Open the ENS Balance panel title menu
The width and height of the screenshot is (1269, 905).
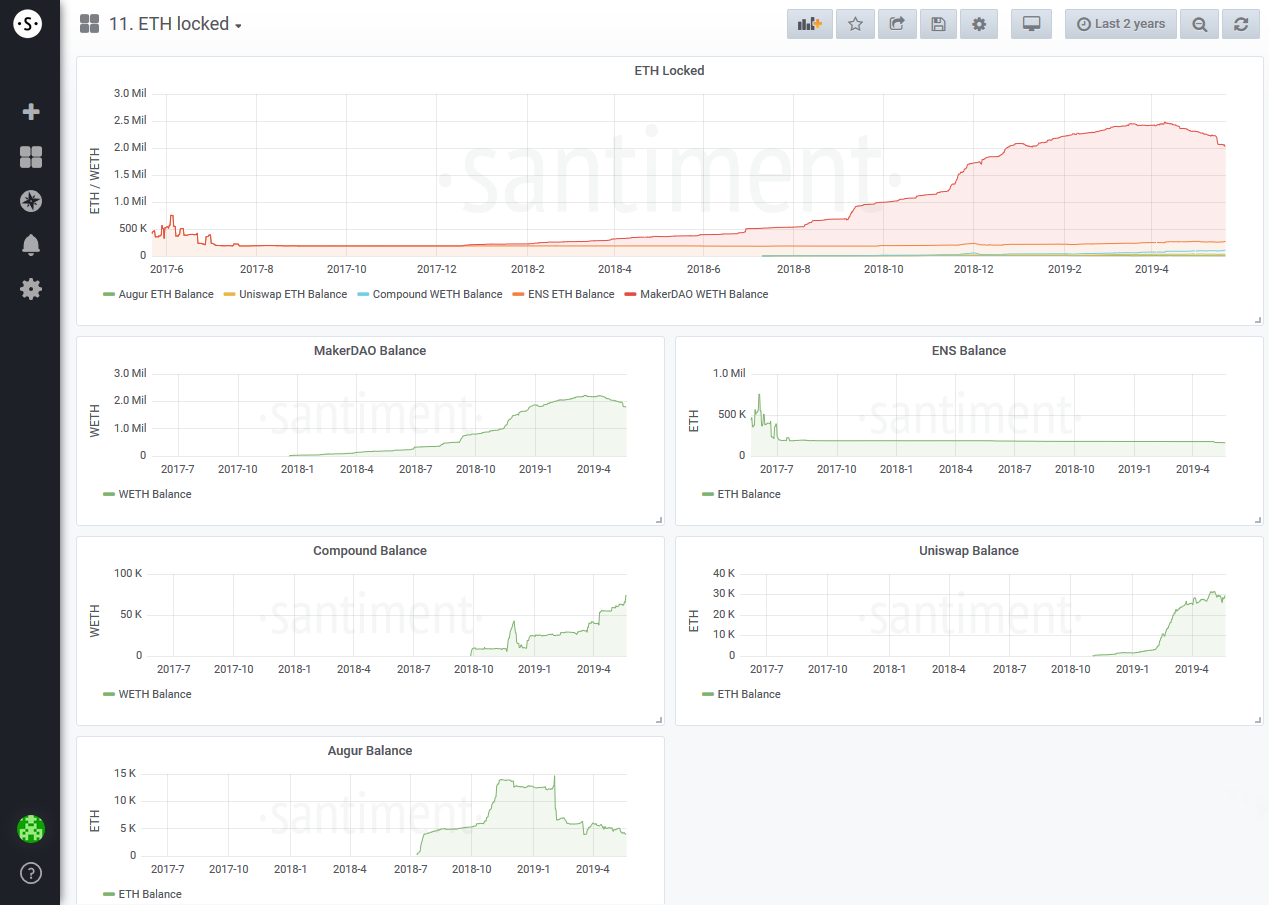(969, 351)
